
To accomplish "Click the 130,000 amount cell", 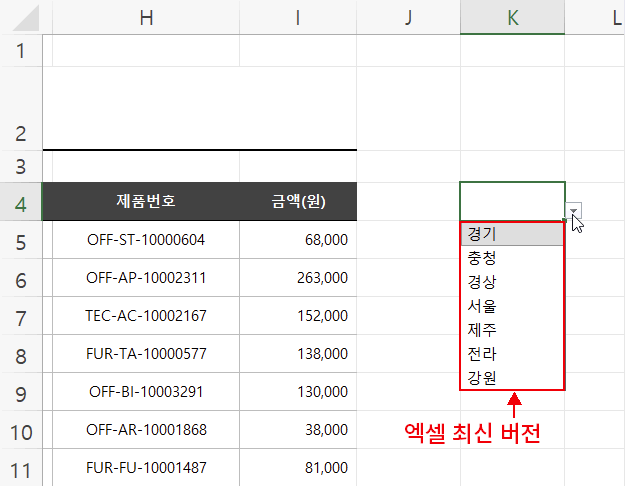I will click(298, 392).
